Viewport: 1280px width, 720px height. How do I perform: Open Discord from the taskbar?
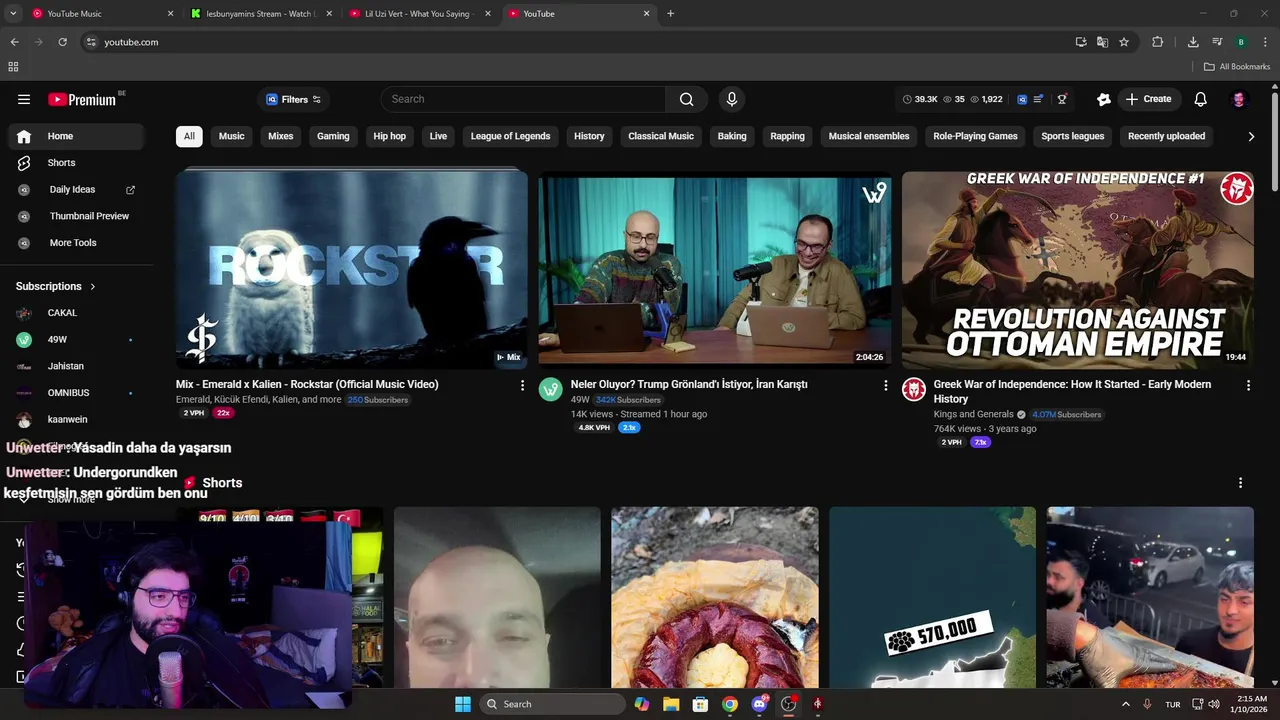pyautogui.click(x=759, y=704)
